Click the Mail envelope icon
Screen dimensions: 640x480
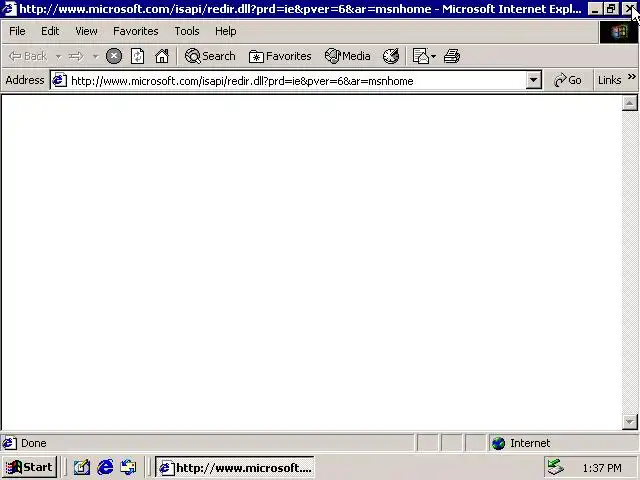tap(421, 56)
